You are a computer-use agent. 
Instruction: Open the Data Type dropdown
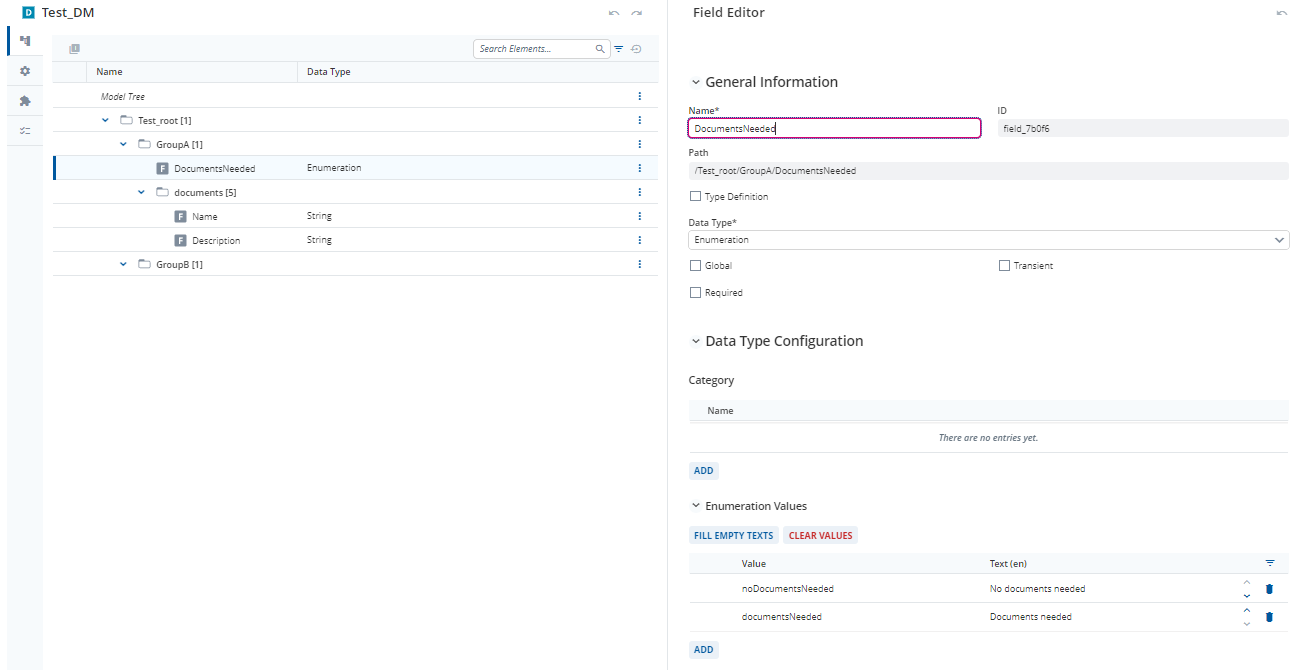989,240
